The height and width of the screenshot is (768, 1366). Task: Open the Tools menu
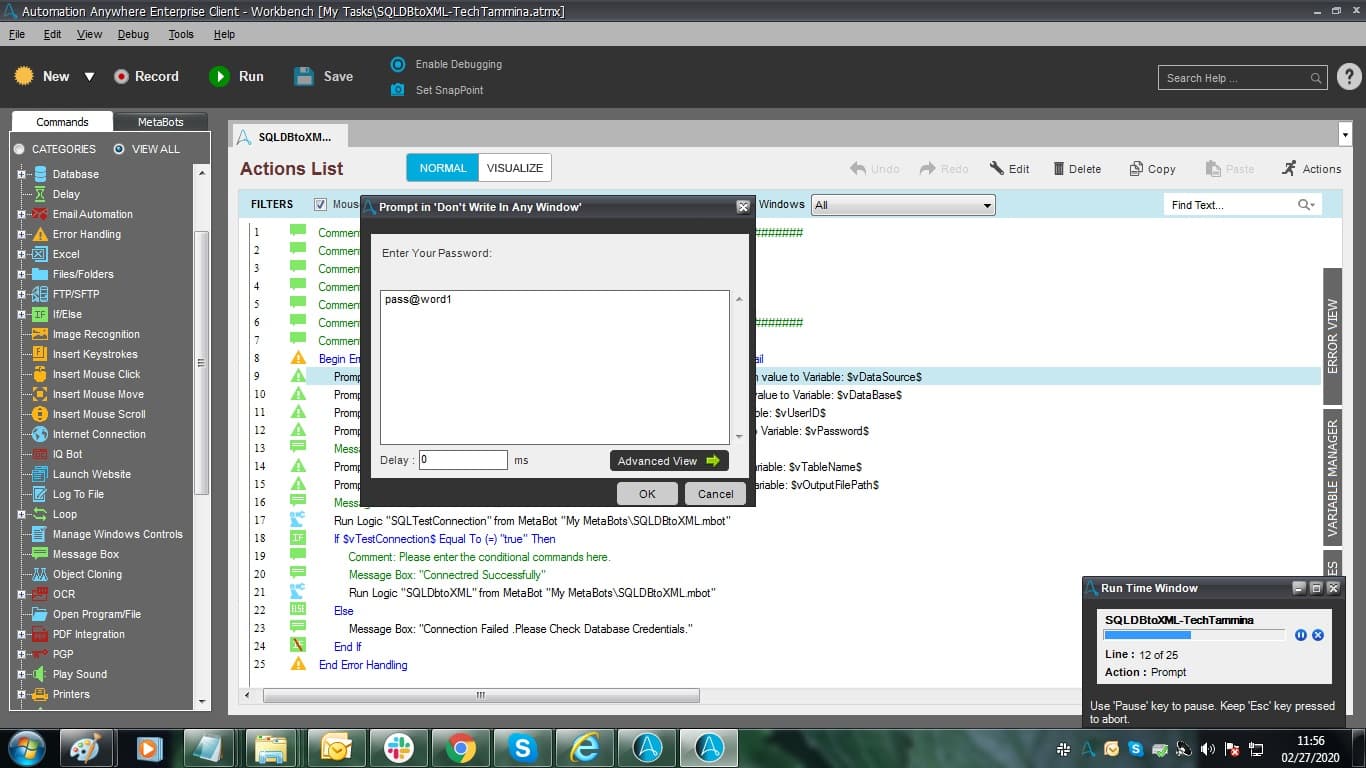point(181,34)
